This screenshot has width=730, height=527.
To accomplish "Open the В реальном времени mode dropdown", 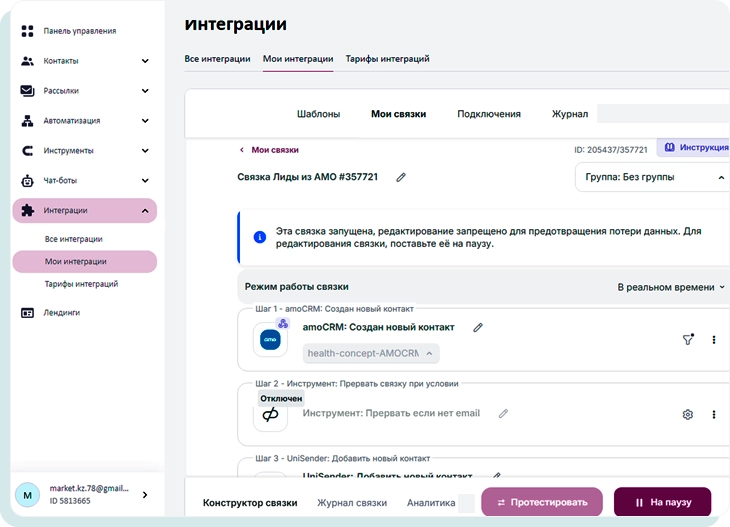I will tap(671, 287).
